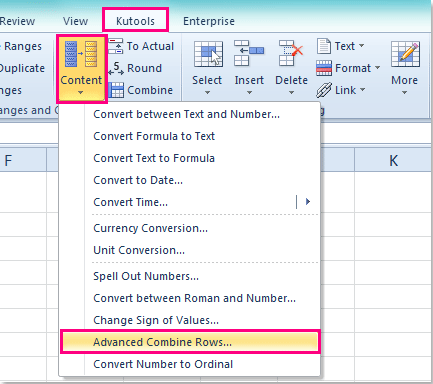433x384 pixels.
Task: Switch to the Enterprise tab
Action: [x=209, y=21]
